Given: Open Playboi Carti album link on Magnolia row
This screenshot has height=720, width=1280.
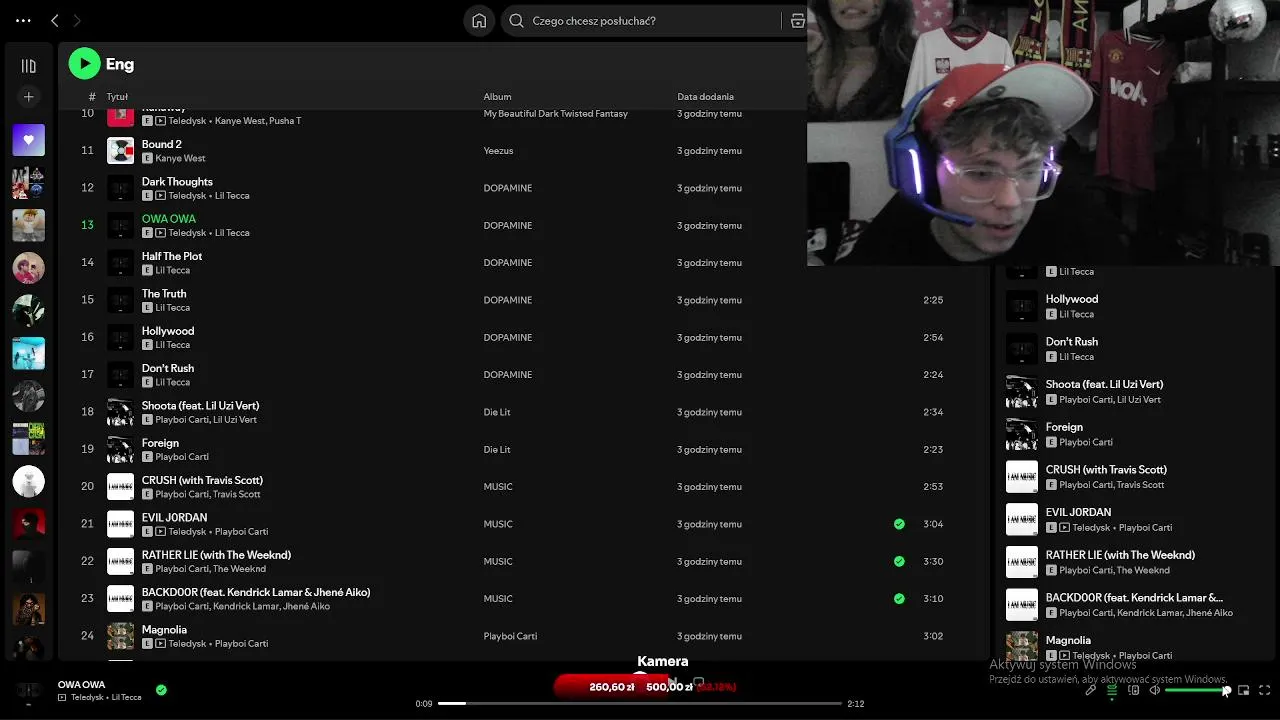Looking at the screenshot, I should pyautogui.click(x=510, y=636).
